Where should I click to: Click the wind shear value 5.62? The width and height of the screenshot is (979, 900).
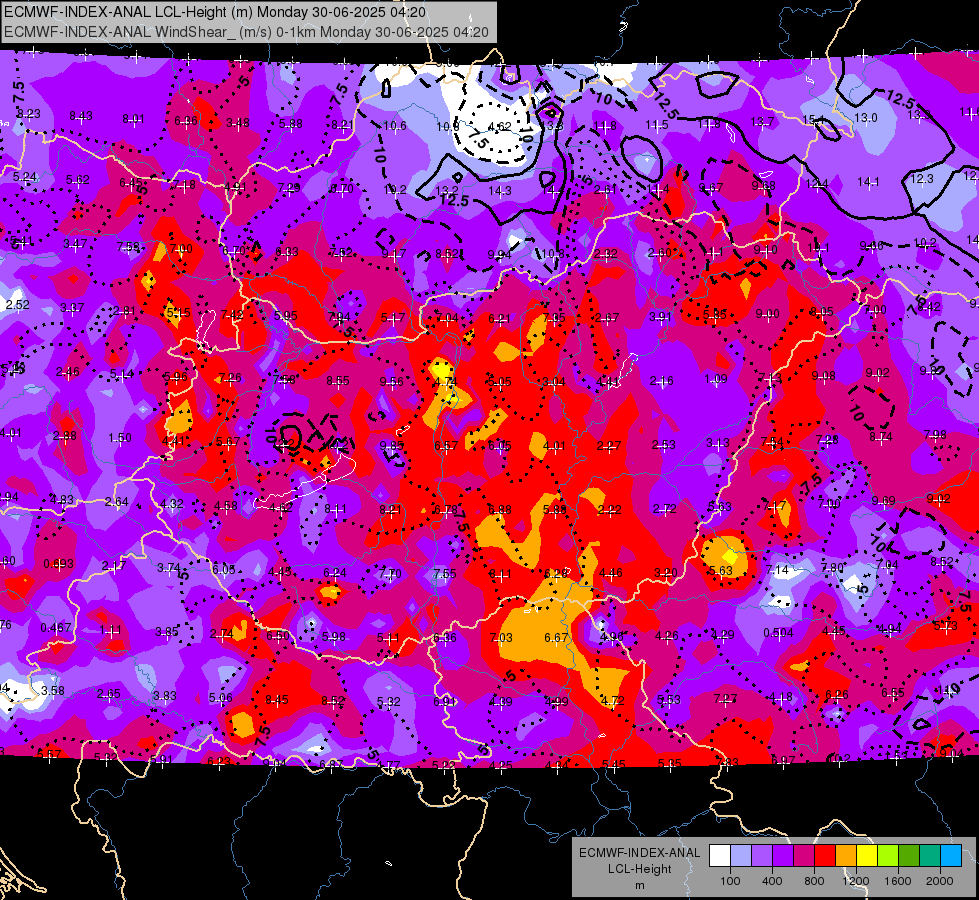77,180
